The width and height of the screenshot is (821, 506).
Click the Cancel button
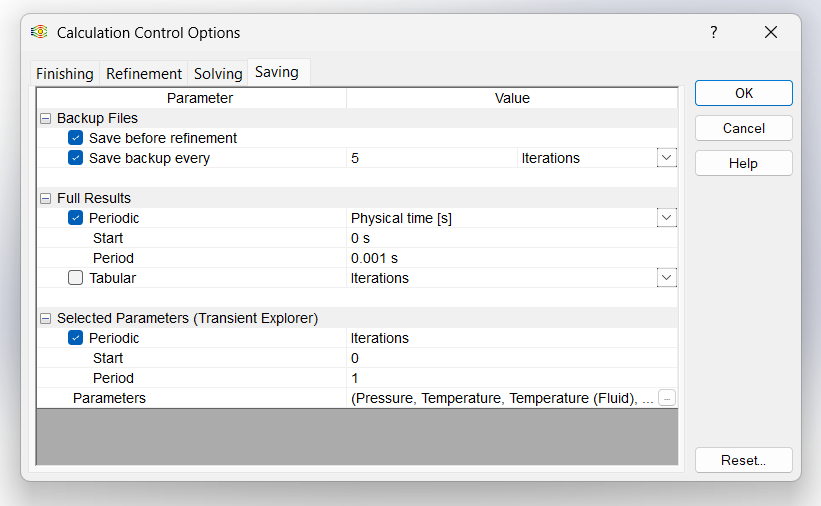click(x=744, y=128)
